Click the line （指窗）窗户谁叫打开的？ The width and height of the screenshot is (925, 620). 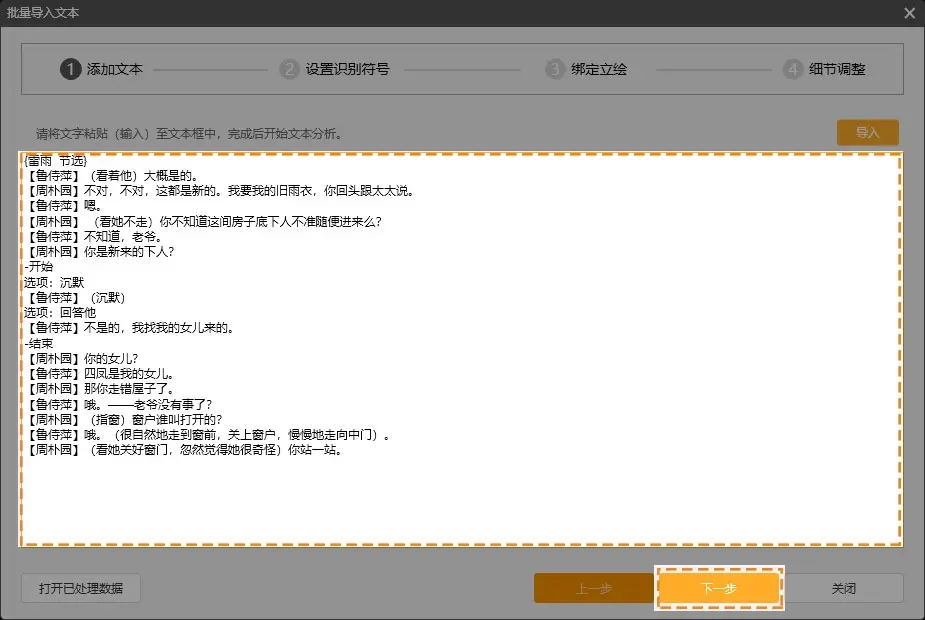(x=124, y=419)
